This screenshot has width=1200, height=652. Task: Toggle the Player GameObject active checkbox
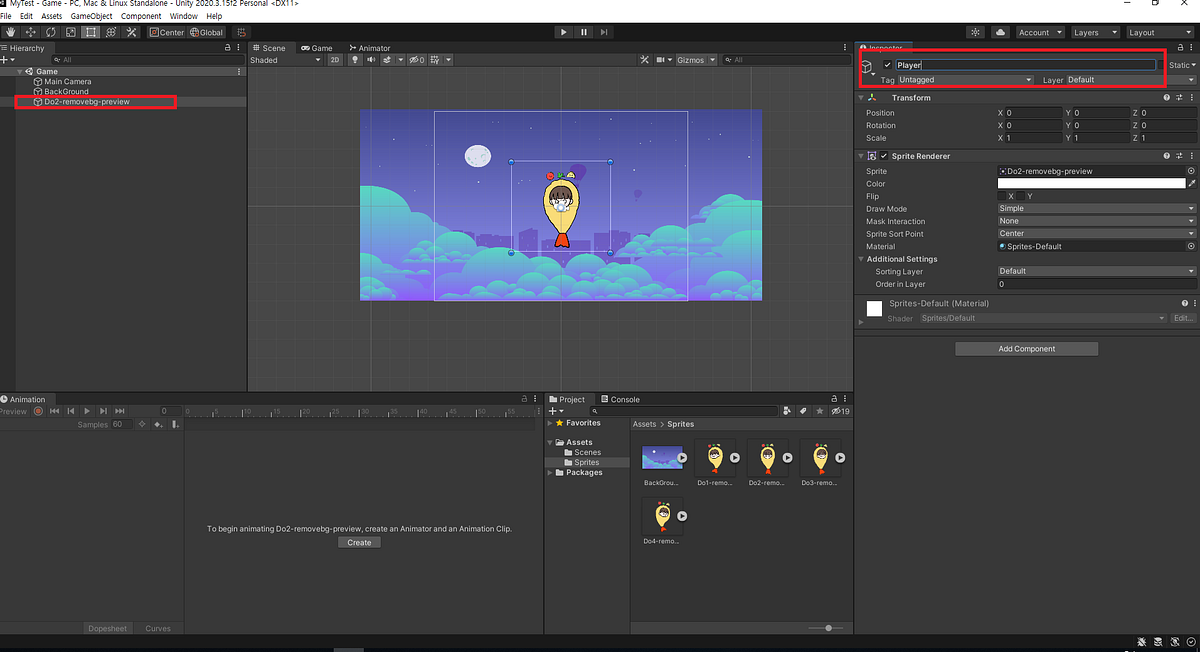tap(886, 64)
